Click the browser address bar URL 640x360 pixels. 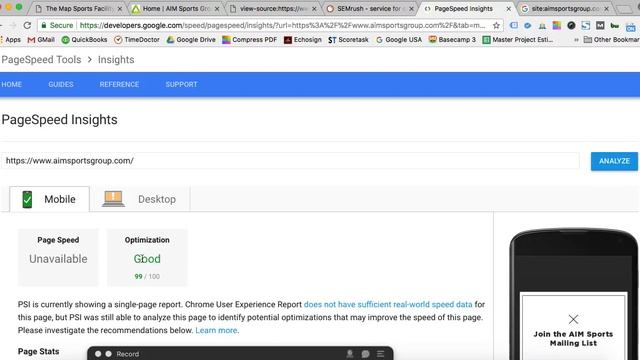tap(282, 25)
